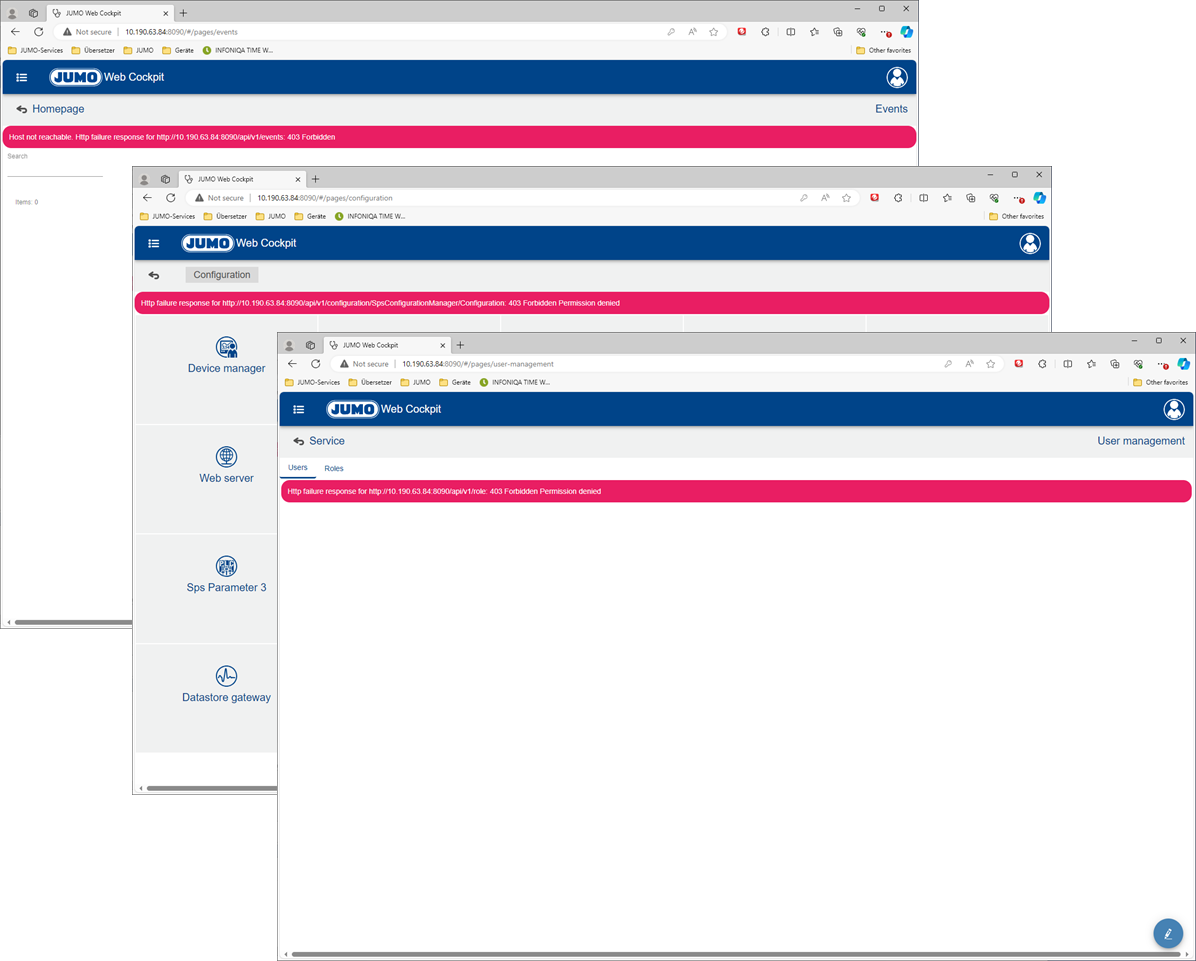Viewport: 1196px width, 961px height.
Task: Expand the JUMO-Services bookmark folder in front window
Action: pos(313,382)
